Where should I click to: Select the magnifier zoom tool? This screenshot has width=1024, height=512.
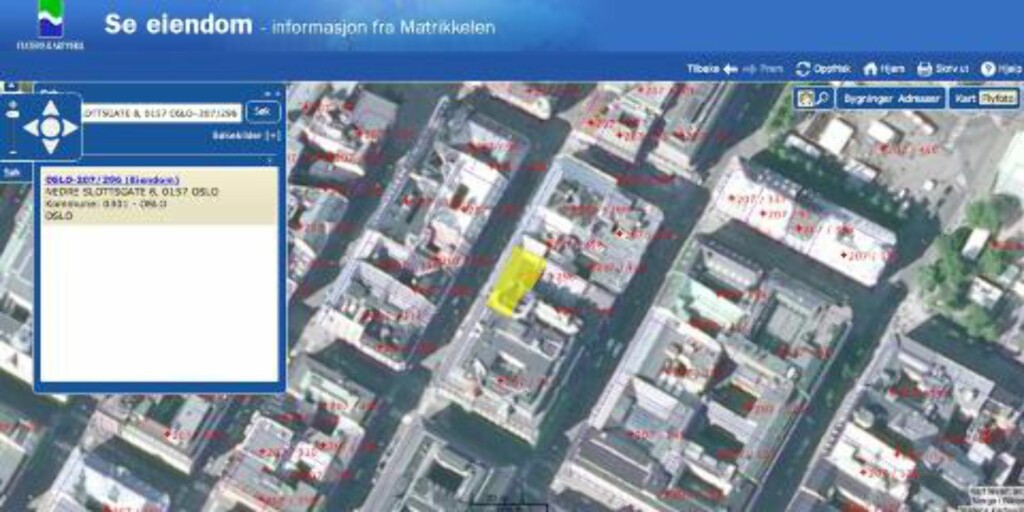coord(823,99)
